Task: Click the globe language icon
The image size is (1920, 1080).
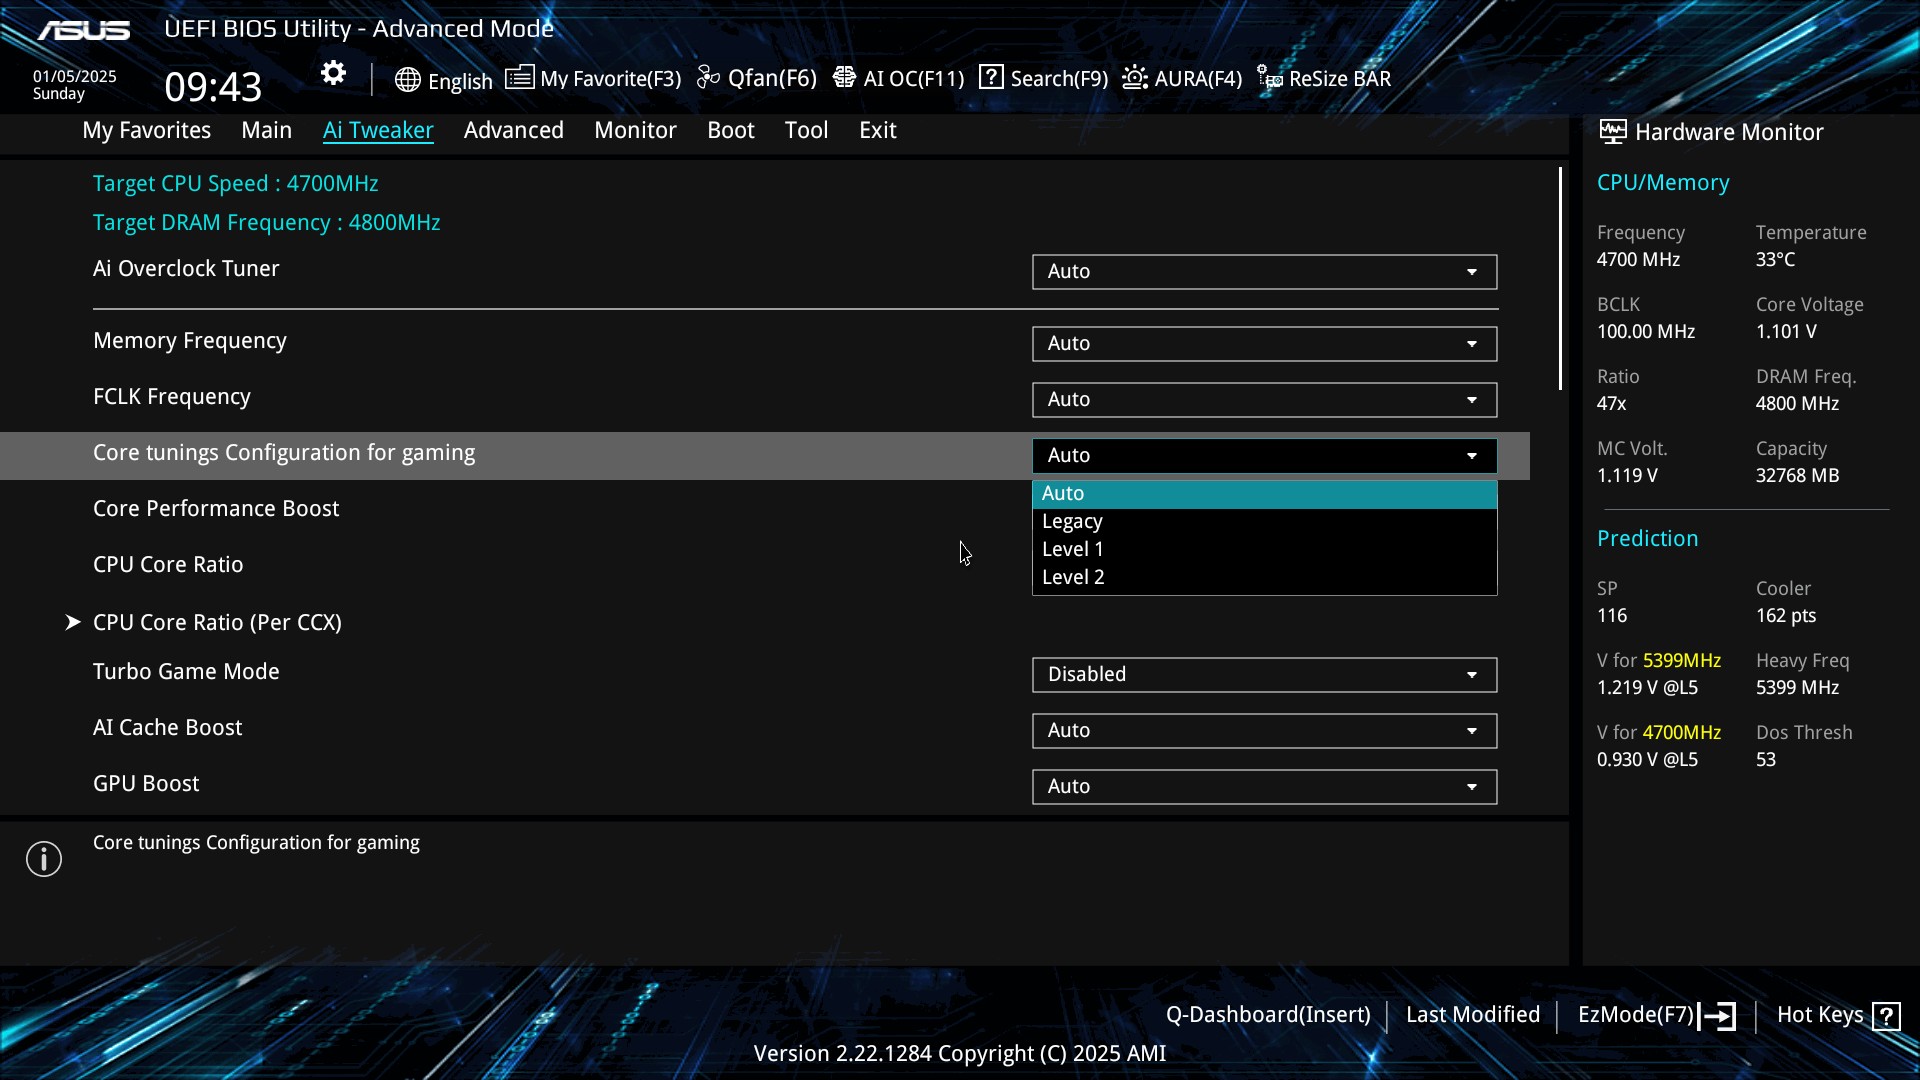Action: 407,80
